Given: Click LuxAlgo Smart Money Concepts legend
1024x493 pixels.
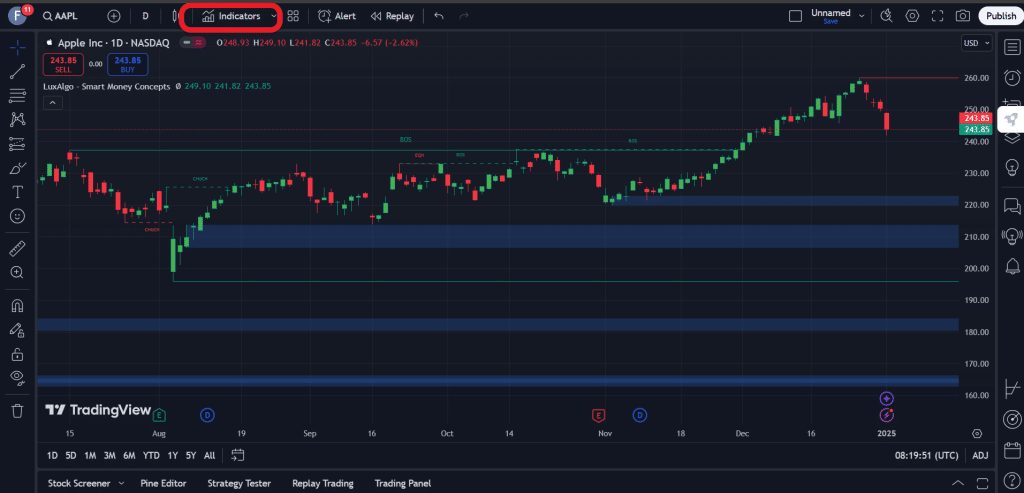Looking at the screenshot, I should pos(107,86).
